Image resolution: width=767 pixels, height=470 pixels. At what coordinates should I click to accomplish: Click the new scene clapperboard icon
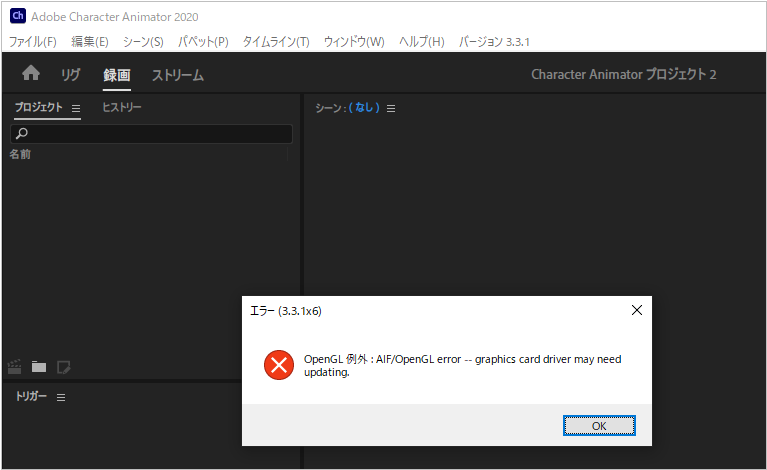(x=15, y=367)
